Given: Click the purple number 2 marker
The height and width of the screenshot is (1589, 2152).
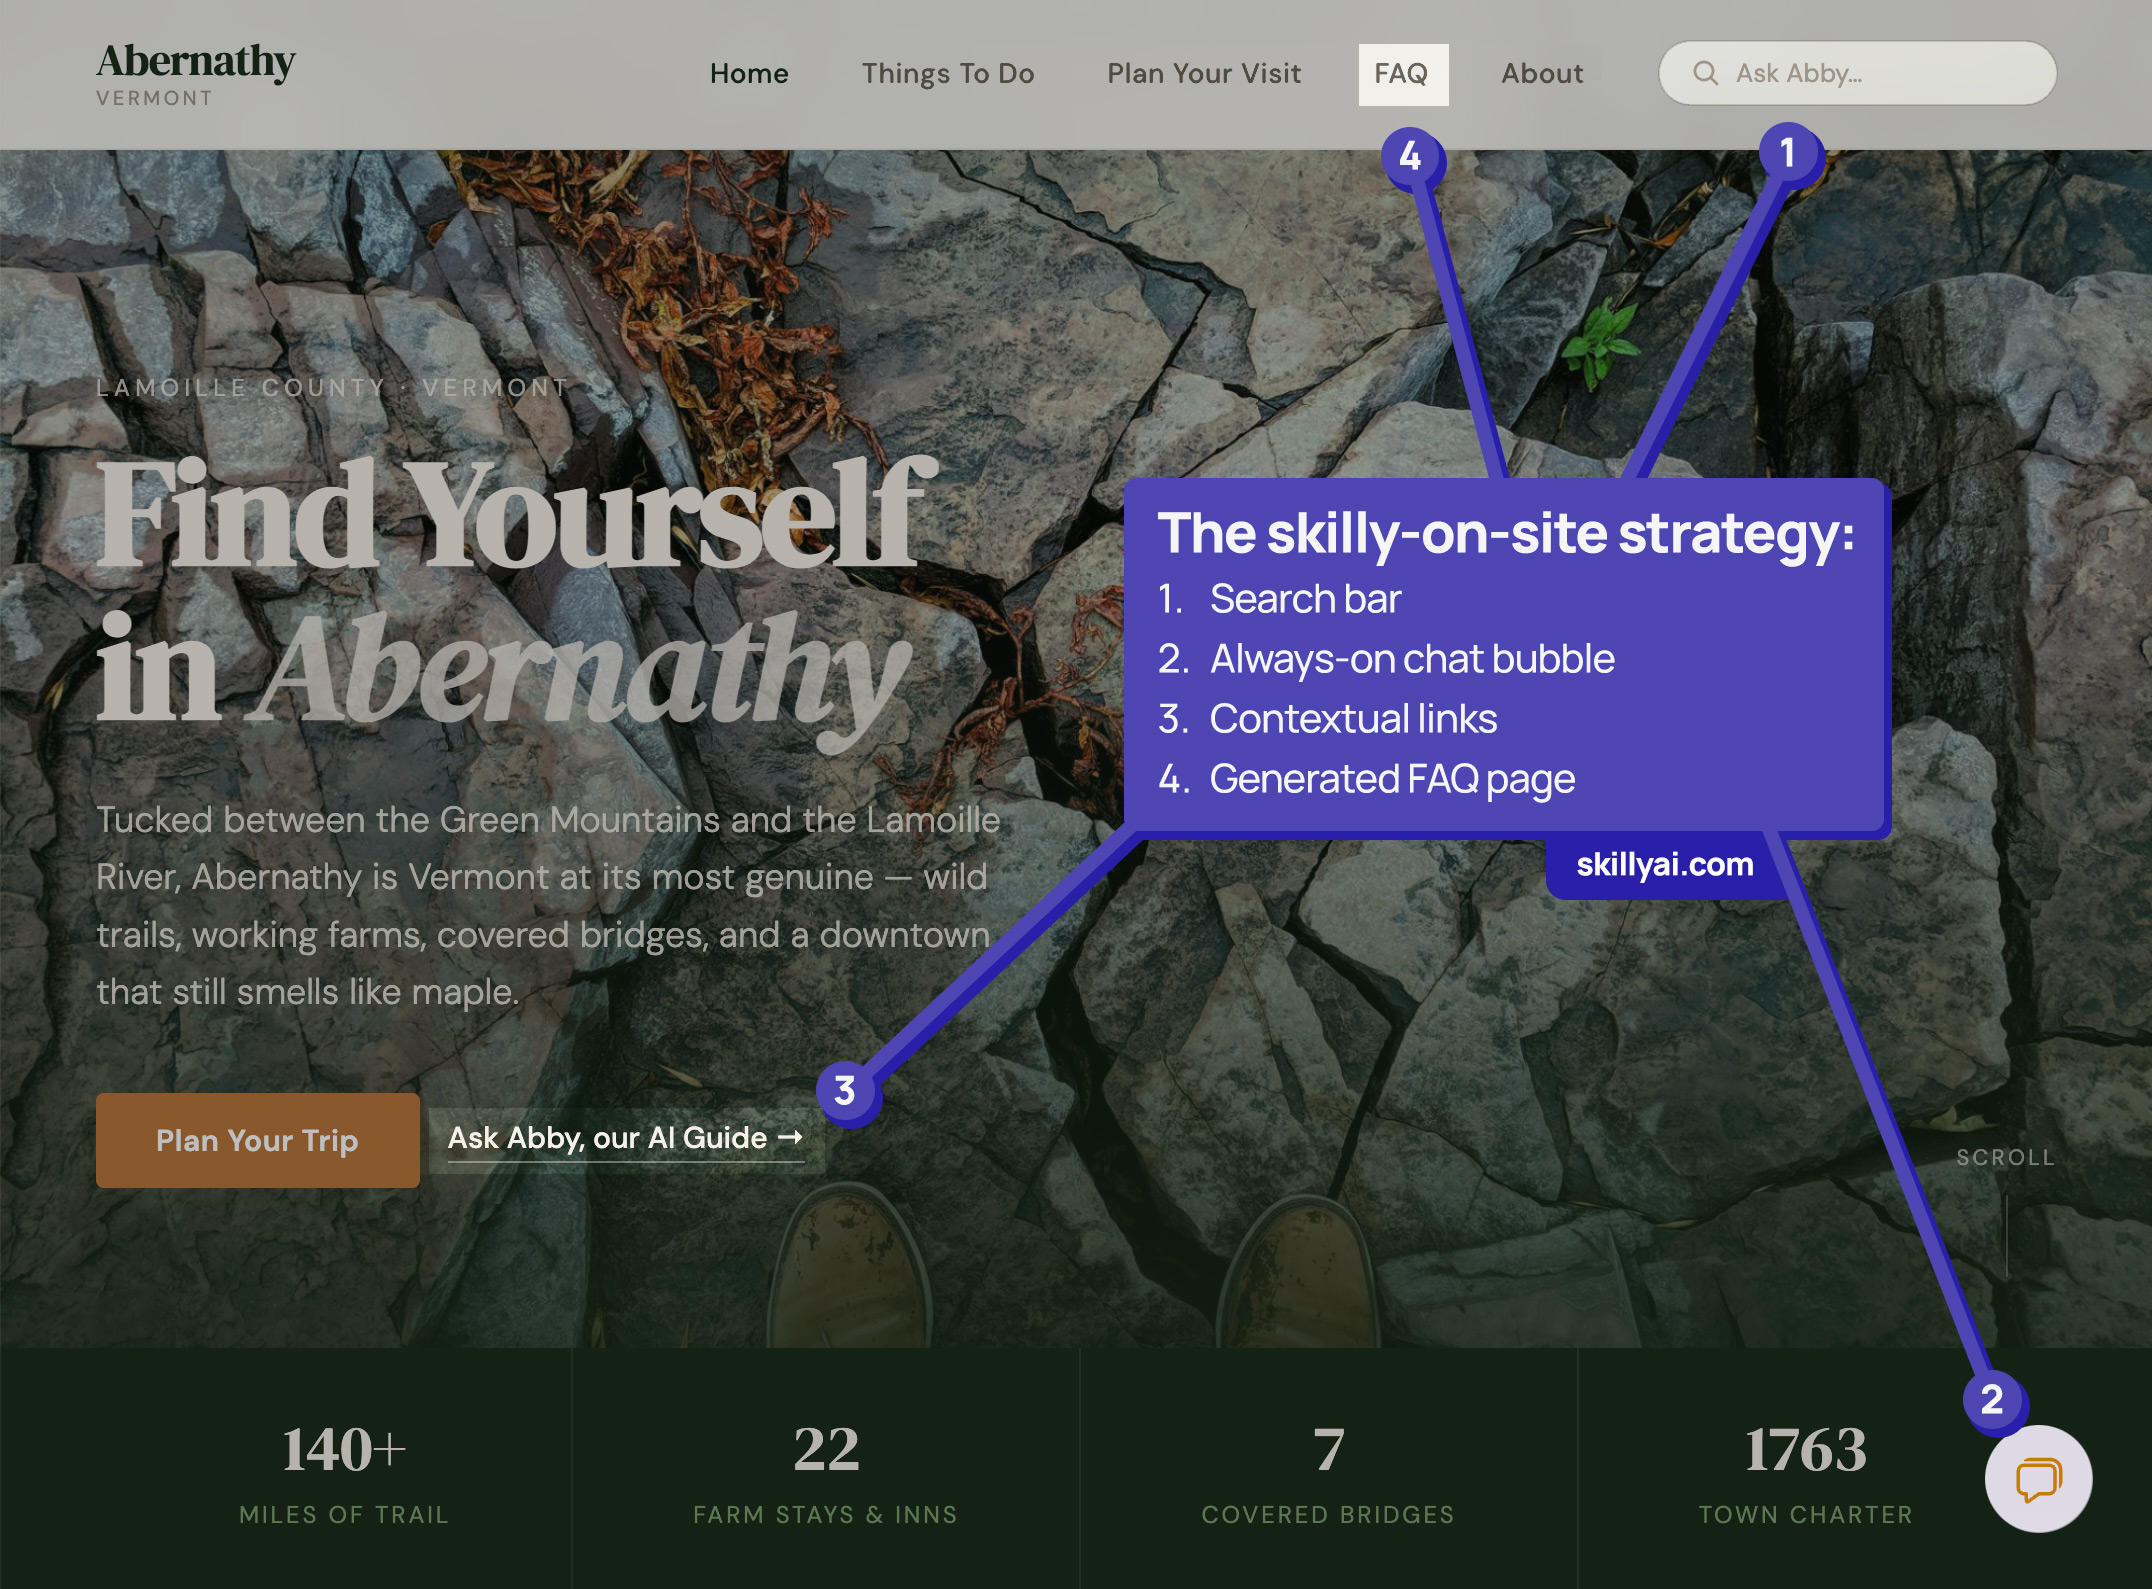Looking at the screenshot, I should coord(1992,1399).
